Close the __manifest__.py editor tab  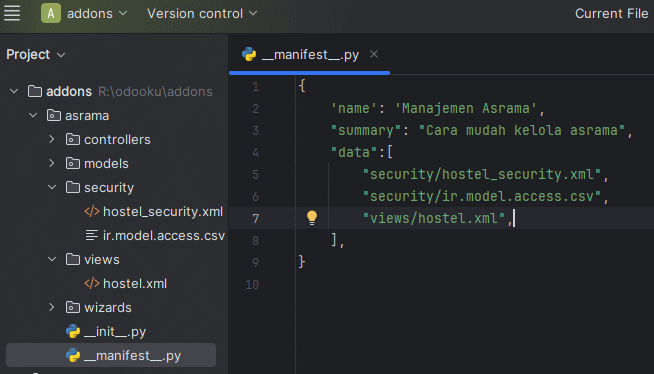374,54
